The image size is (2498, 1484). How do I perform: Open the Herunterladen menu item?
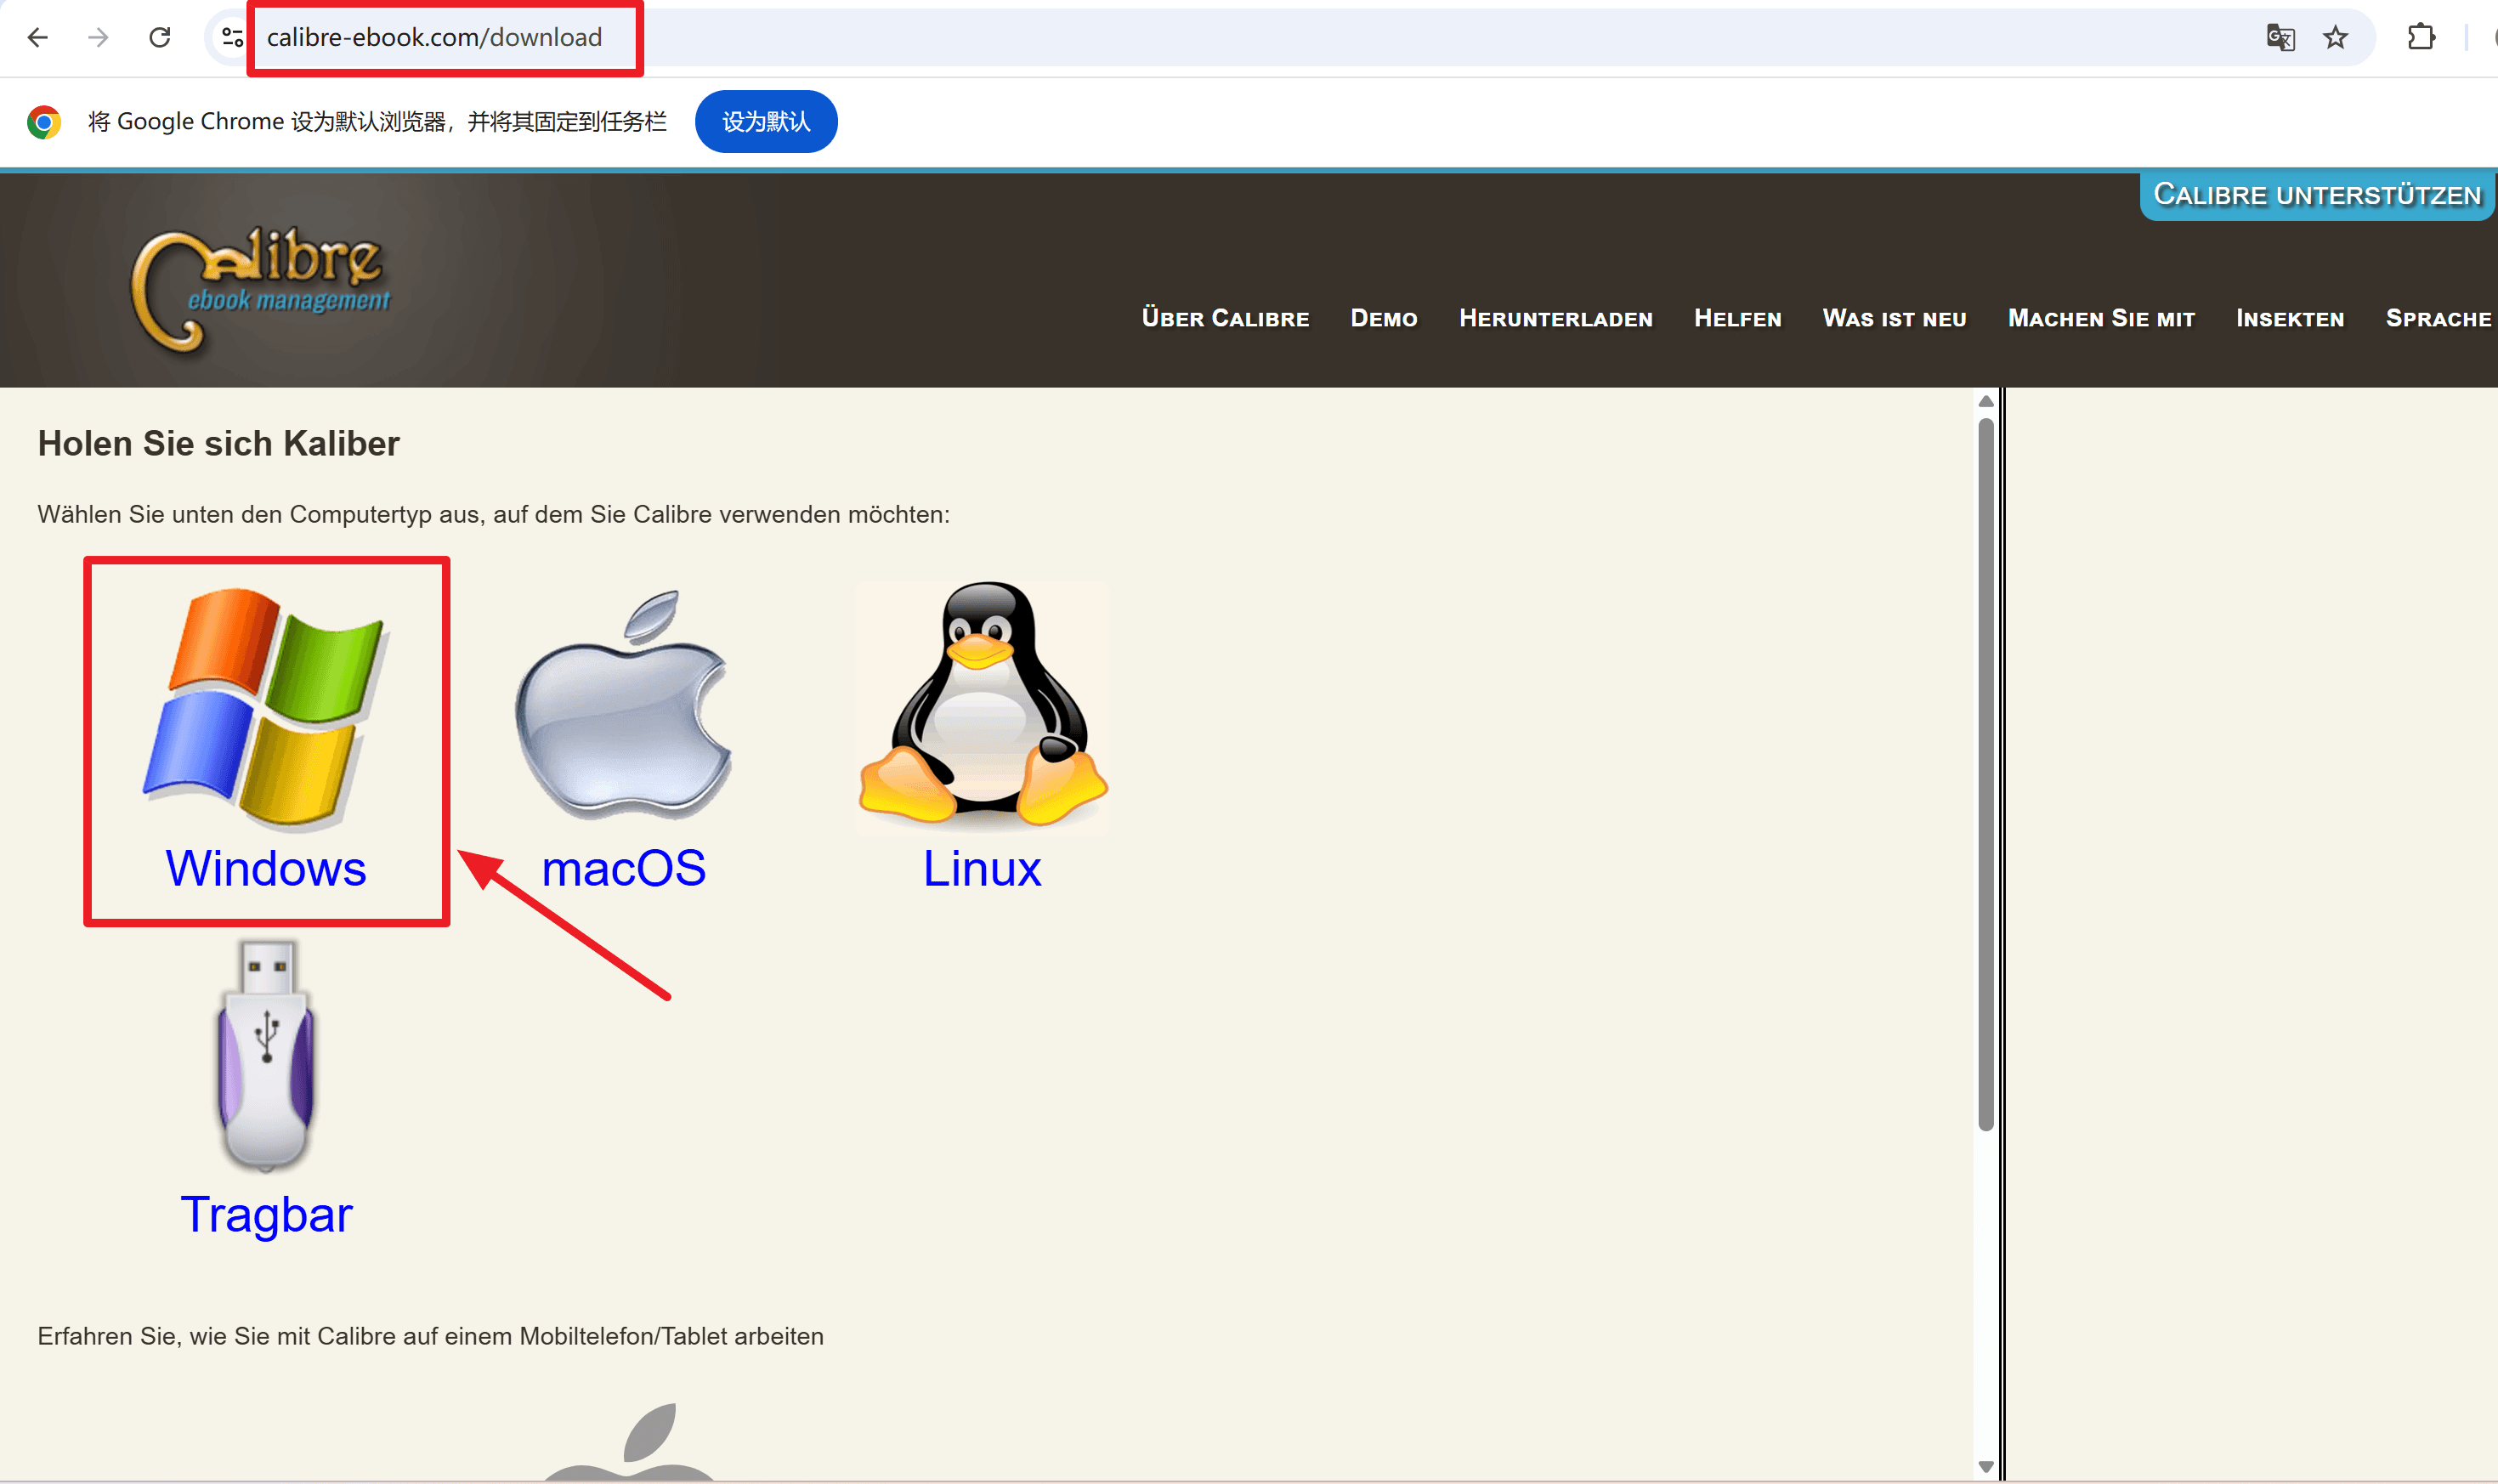1555,318
